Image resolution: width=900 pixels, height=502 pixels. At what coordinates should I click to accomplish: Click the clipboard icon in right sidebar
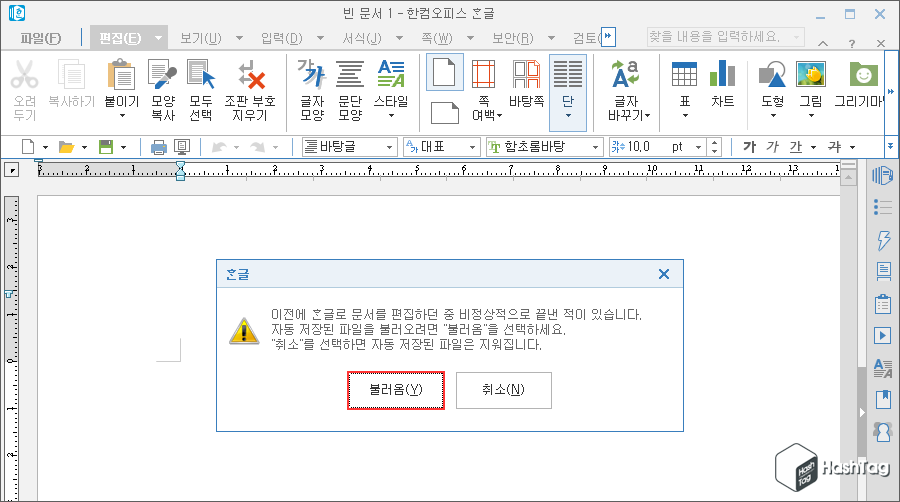883,303
